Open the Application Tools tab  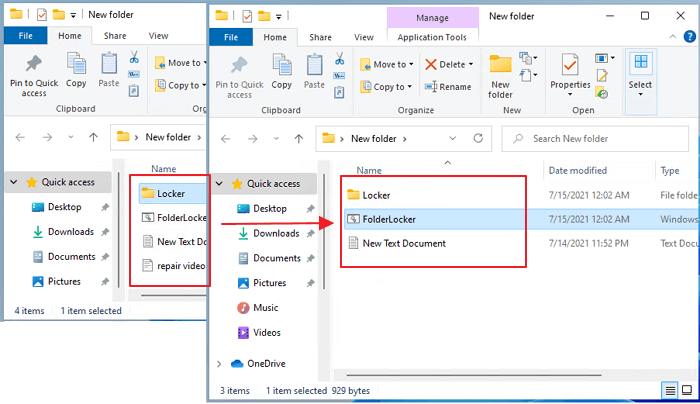click(432, 37)
